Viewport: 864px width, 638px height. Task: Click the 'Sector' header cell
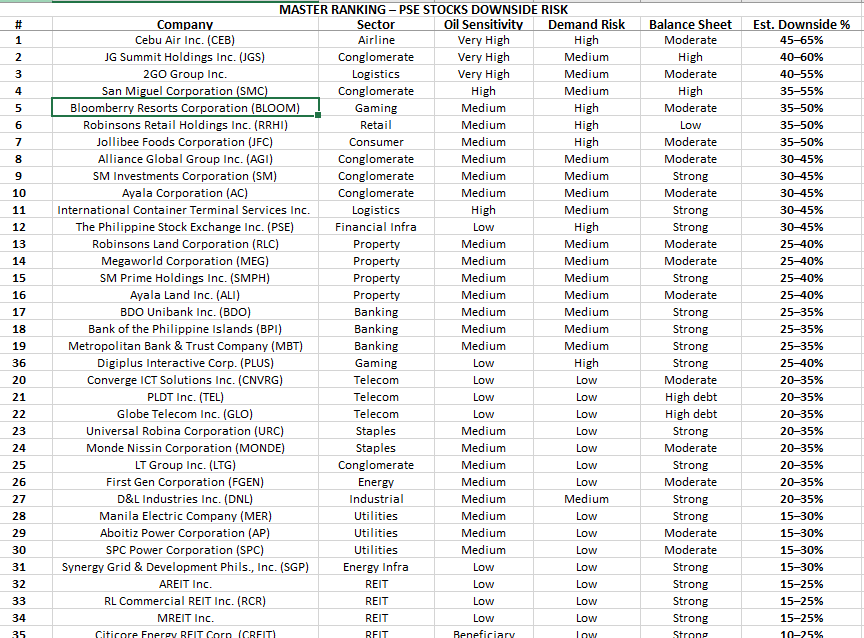coord(376,24)
